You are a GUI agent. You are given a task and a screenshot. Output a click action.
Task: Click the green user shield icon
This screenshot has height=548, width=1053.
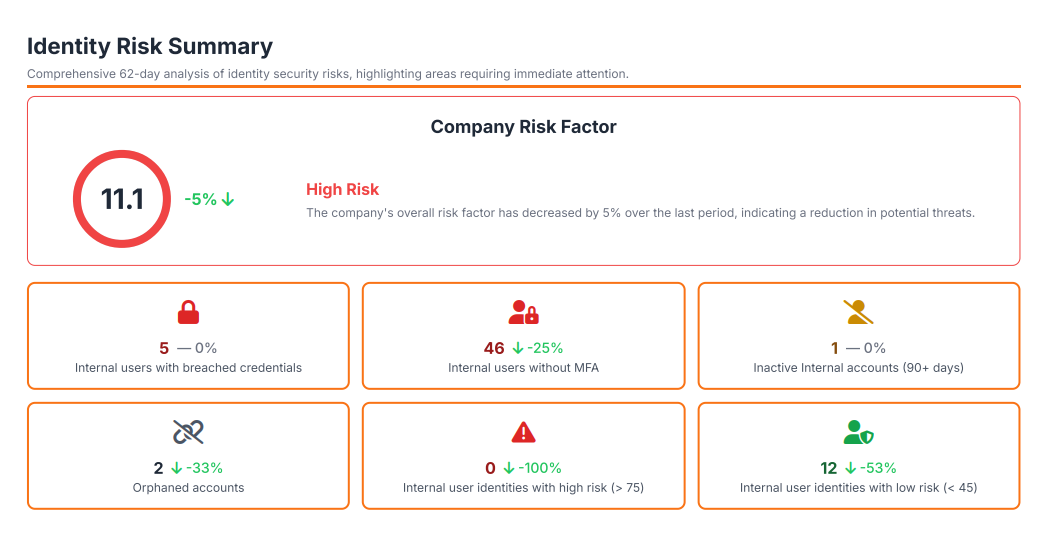[x=858, y=432]
